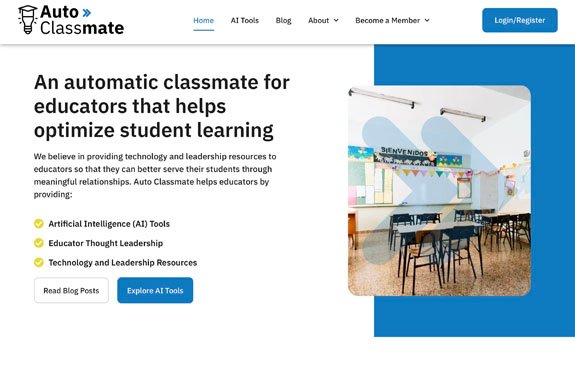Click checkmark beside Technology and Leadership Resources
Image resolution: width=575 pixels, height=365 pixels.
pos(39,262)
